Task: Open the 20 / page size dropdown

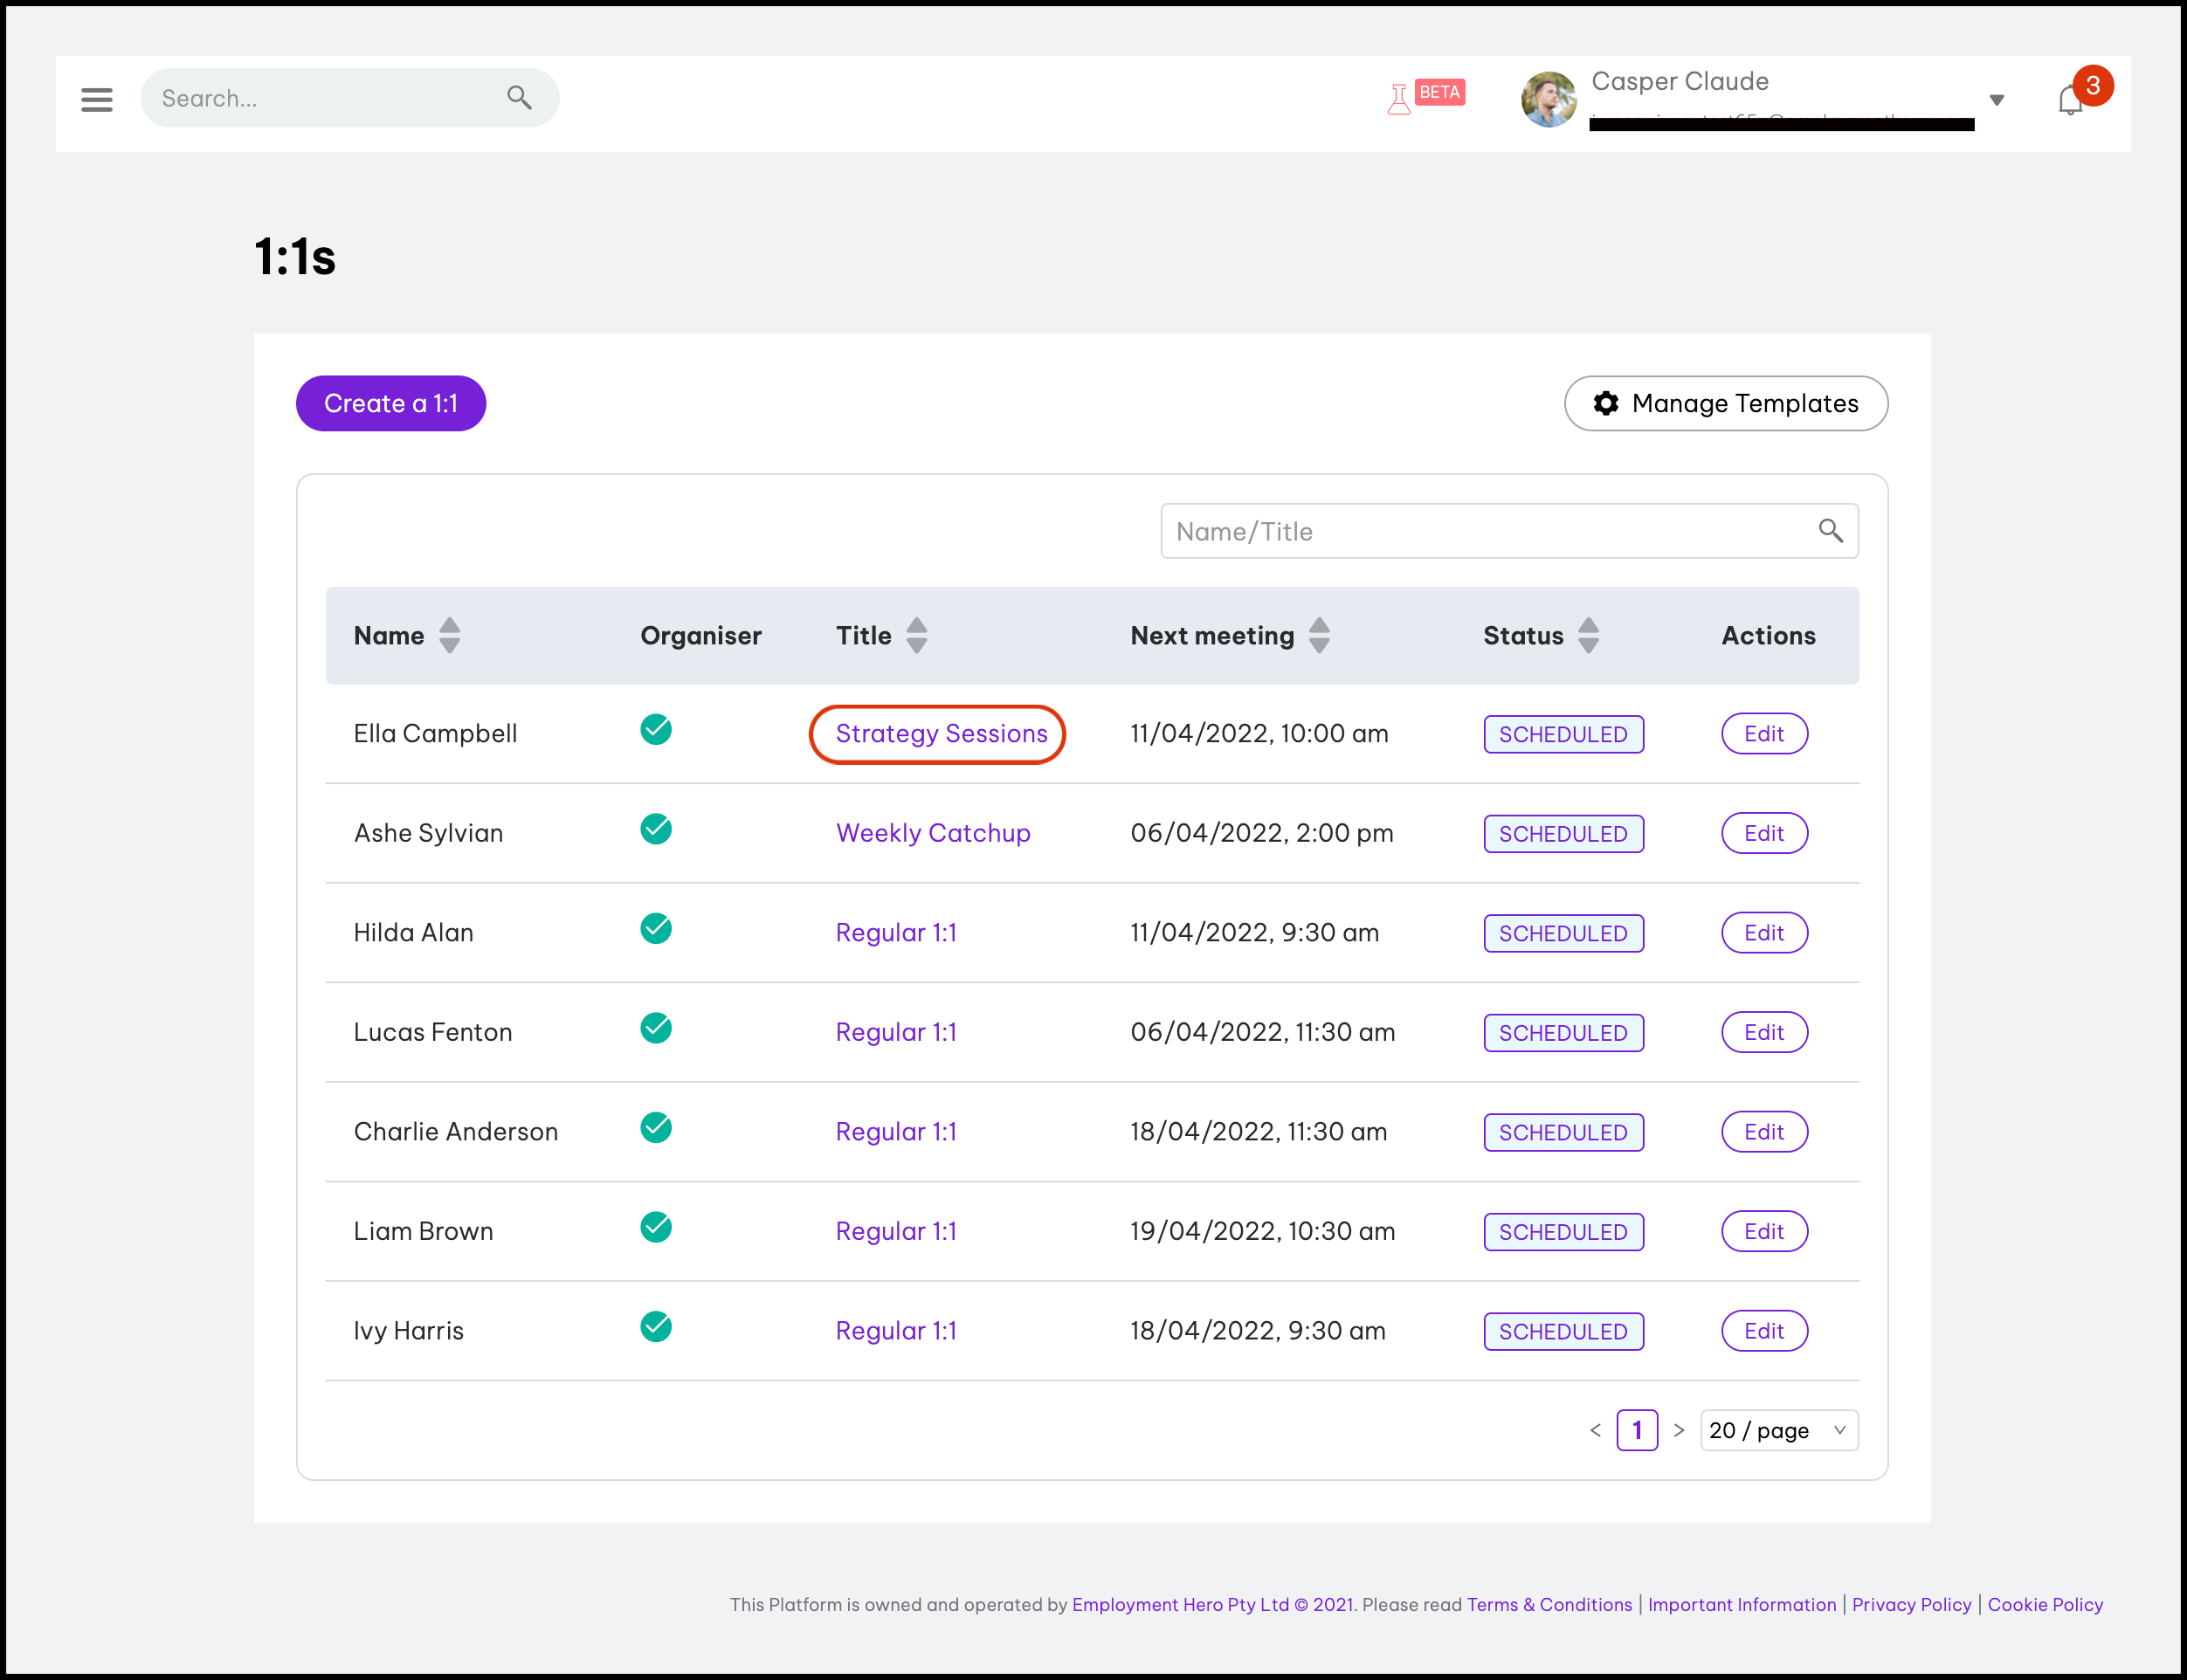Action: pyautogui.click(x=1778, y=1430)
